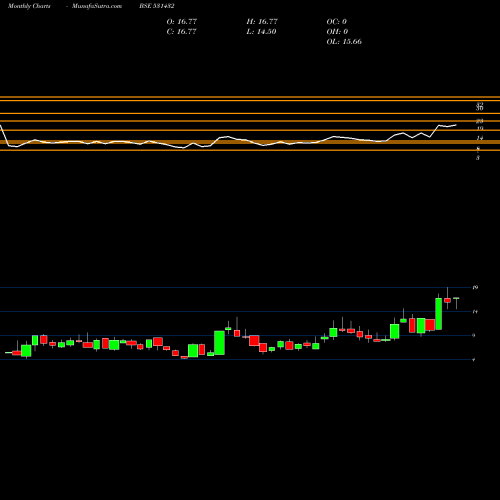500x500 pixels.
Task: Select the 'BSE 531482' ticker label
Action: [157, 6]
